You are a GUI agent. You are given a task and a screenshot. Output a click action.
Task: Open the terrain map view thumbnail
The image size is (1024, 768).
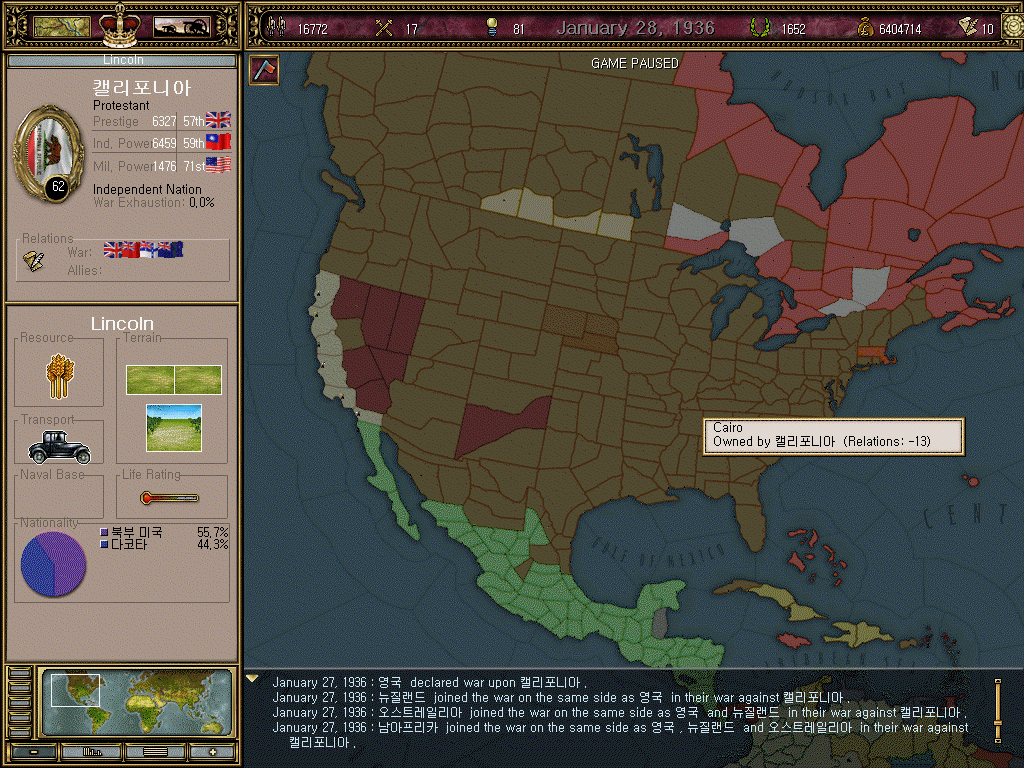pyautogui.click(x=61, y=27)
